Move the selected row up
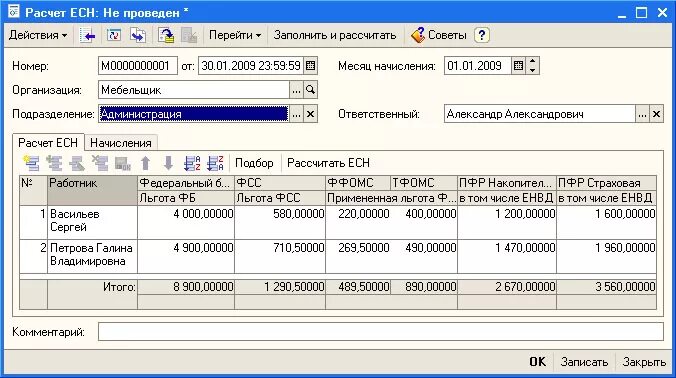Screen dimensions: 676x378 145,163
